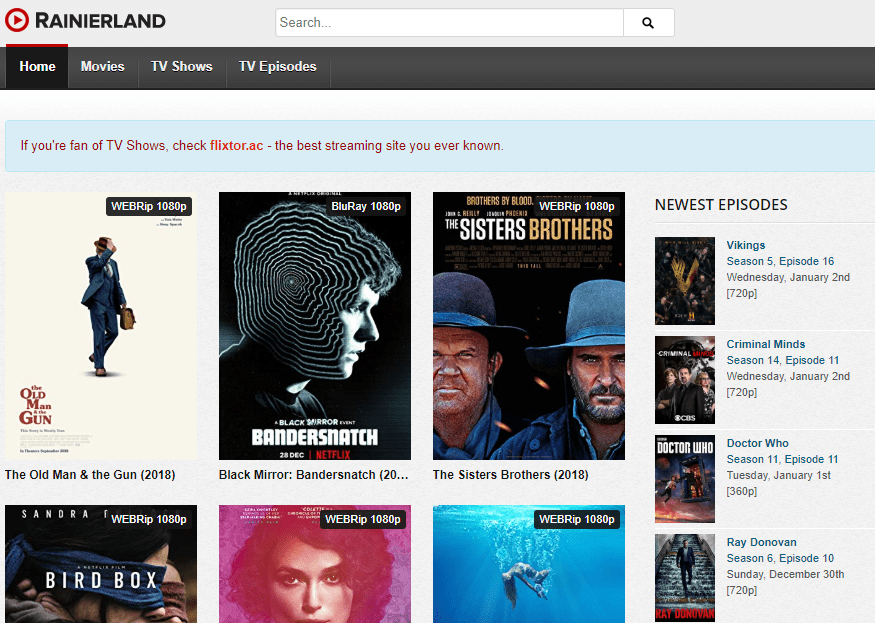Viewport: 875px width, 623px height.
Task: Open Vikings episode thumbnail
Action: point(685,281)
